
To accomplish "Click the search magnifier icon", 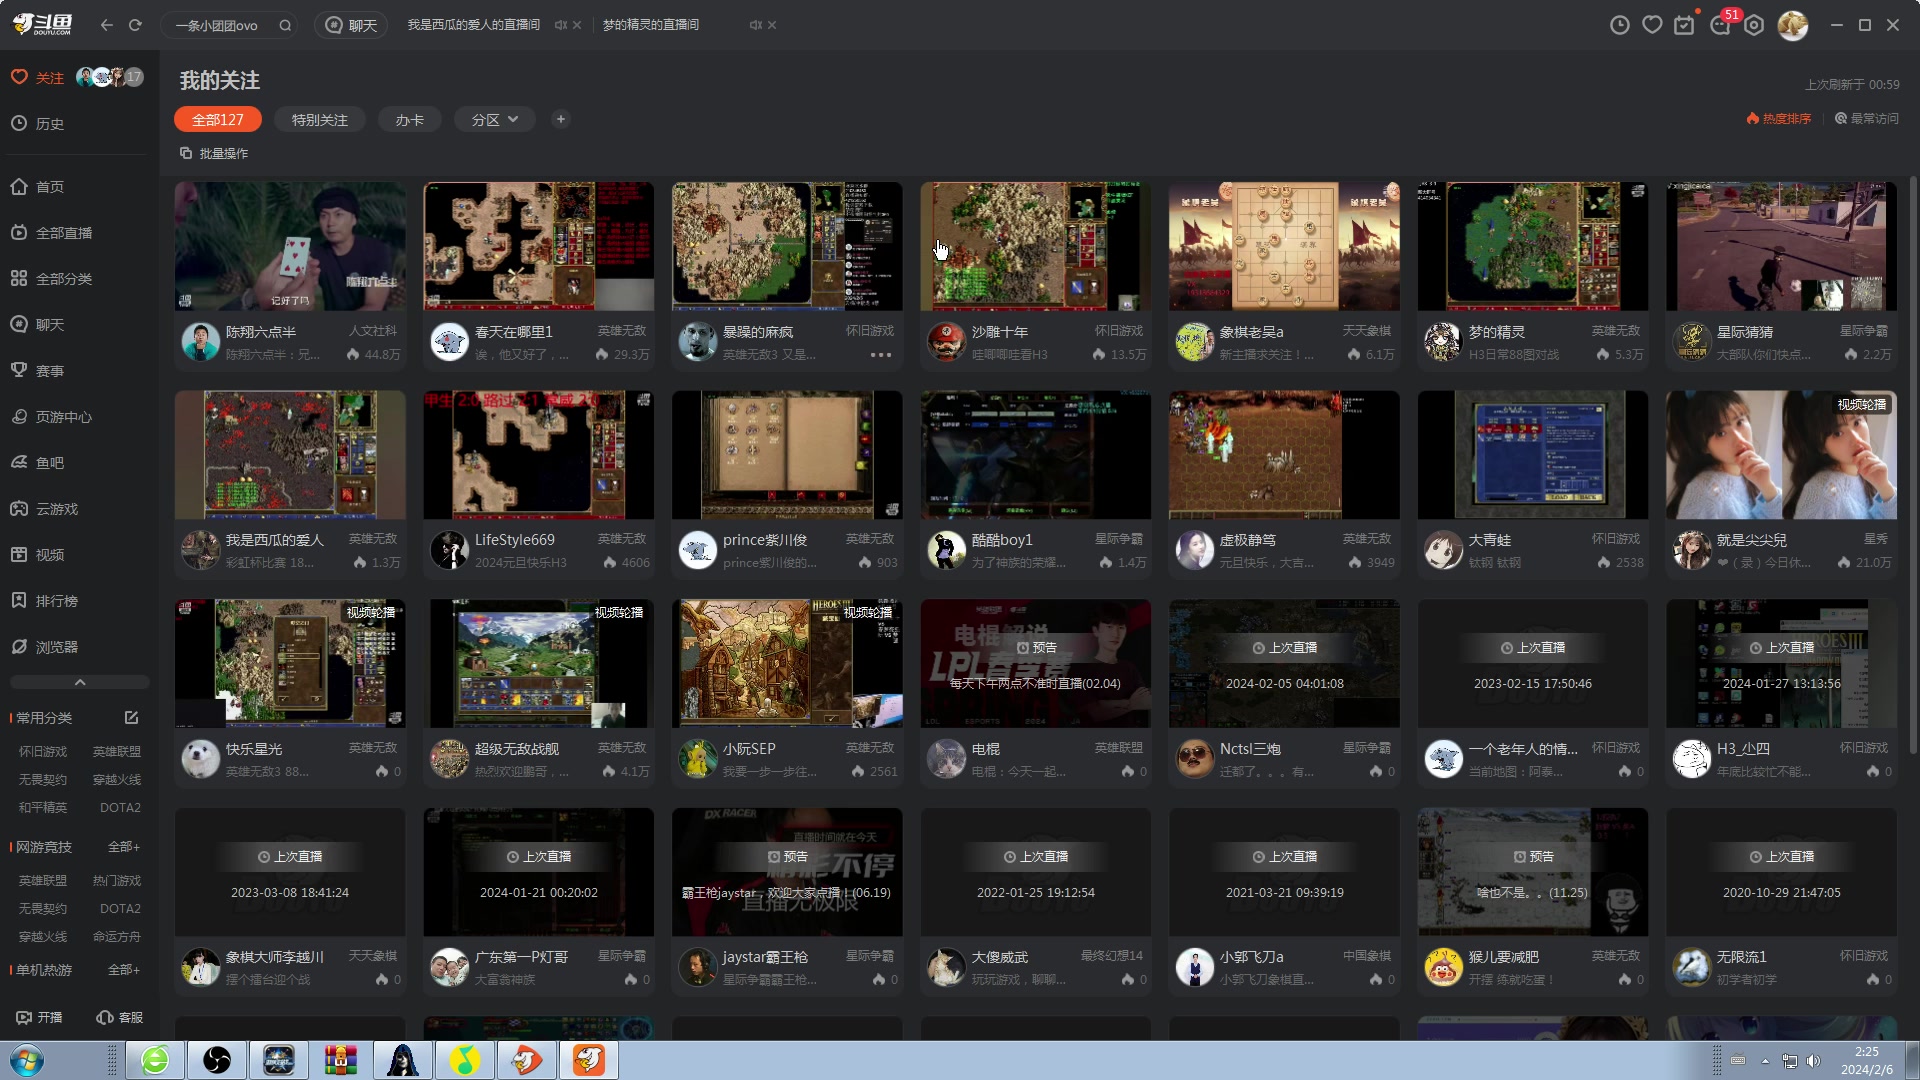I will pyautogui.click(x=285, y=25).
